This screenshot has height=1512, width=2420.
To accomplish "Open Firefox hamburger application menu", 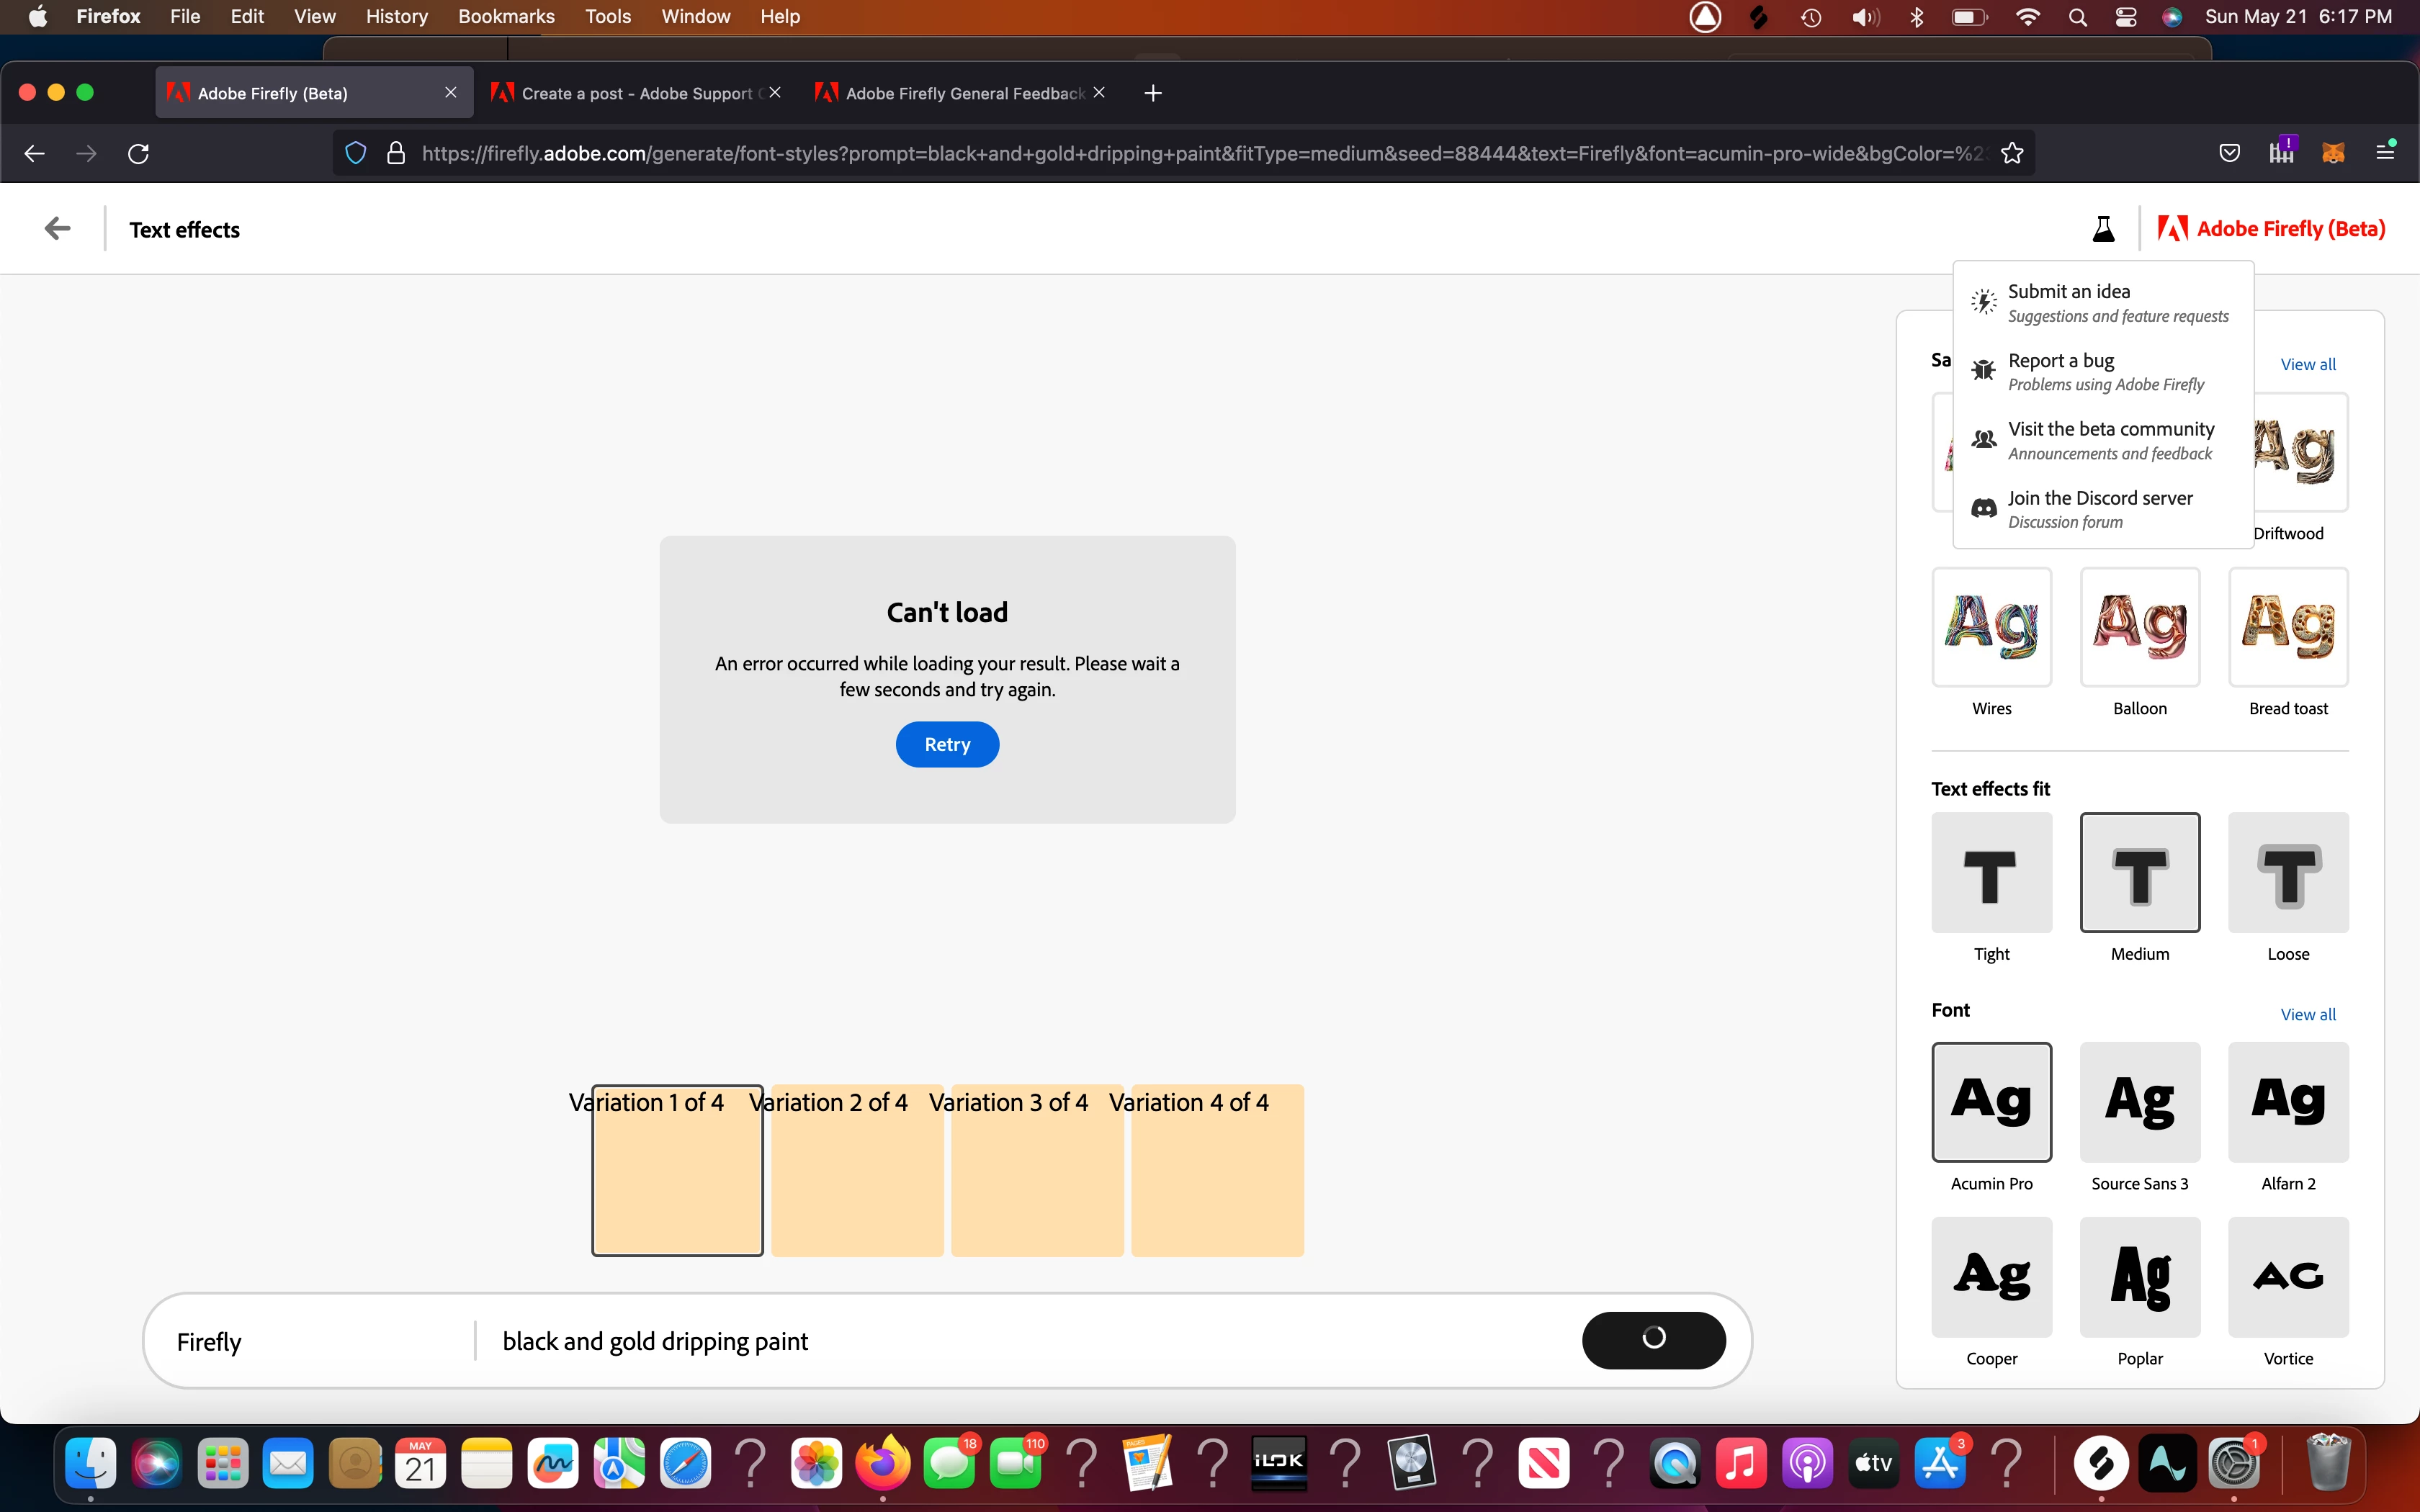I will (2385, 152).
